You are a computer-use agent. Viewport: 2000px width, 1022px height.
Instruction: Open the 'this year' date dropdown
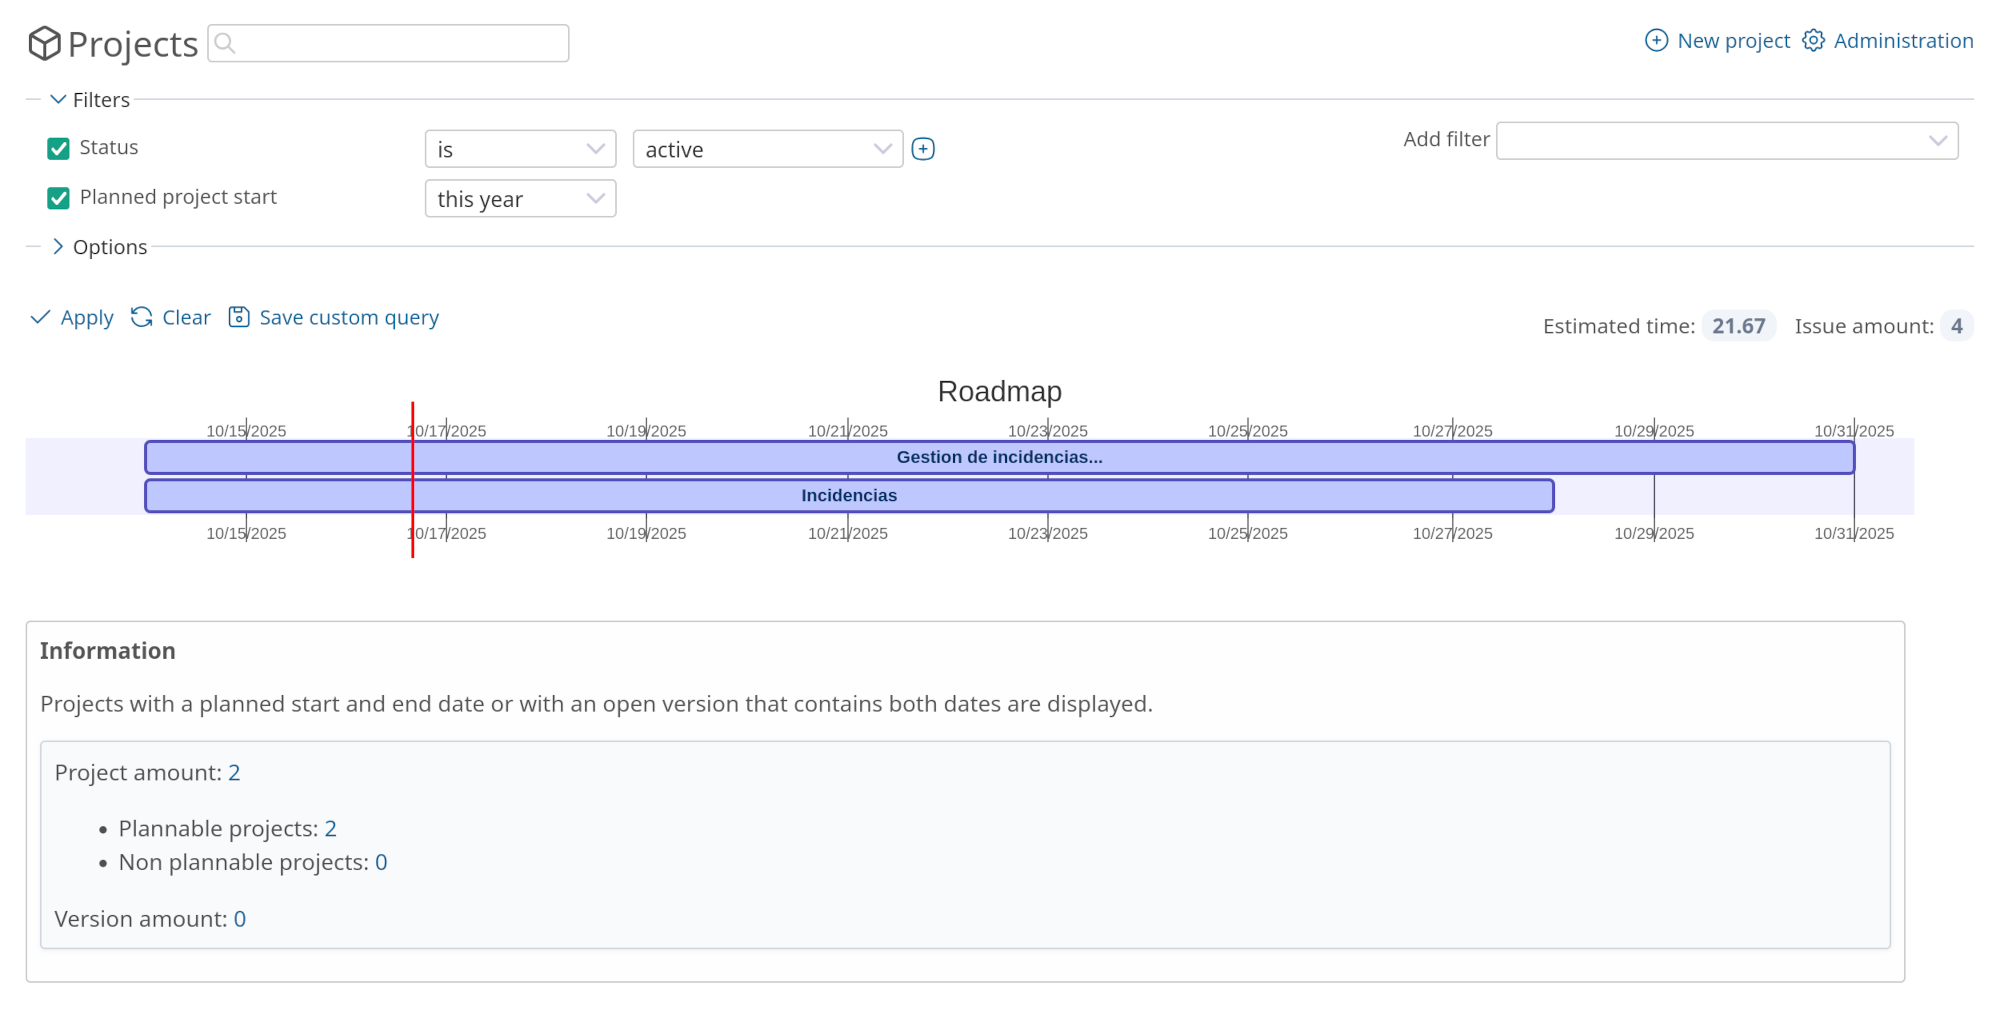point(520,199)
